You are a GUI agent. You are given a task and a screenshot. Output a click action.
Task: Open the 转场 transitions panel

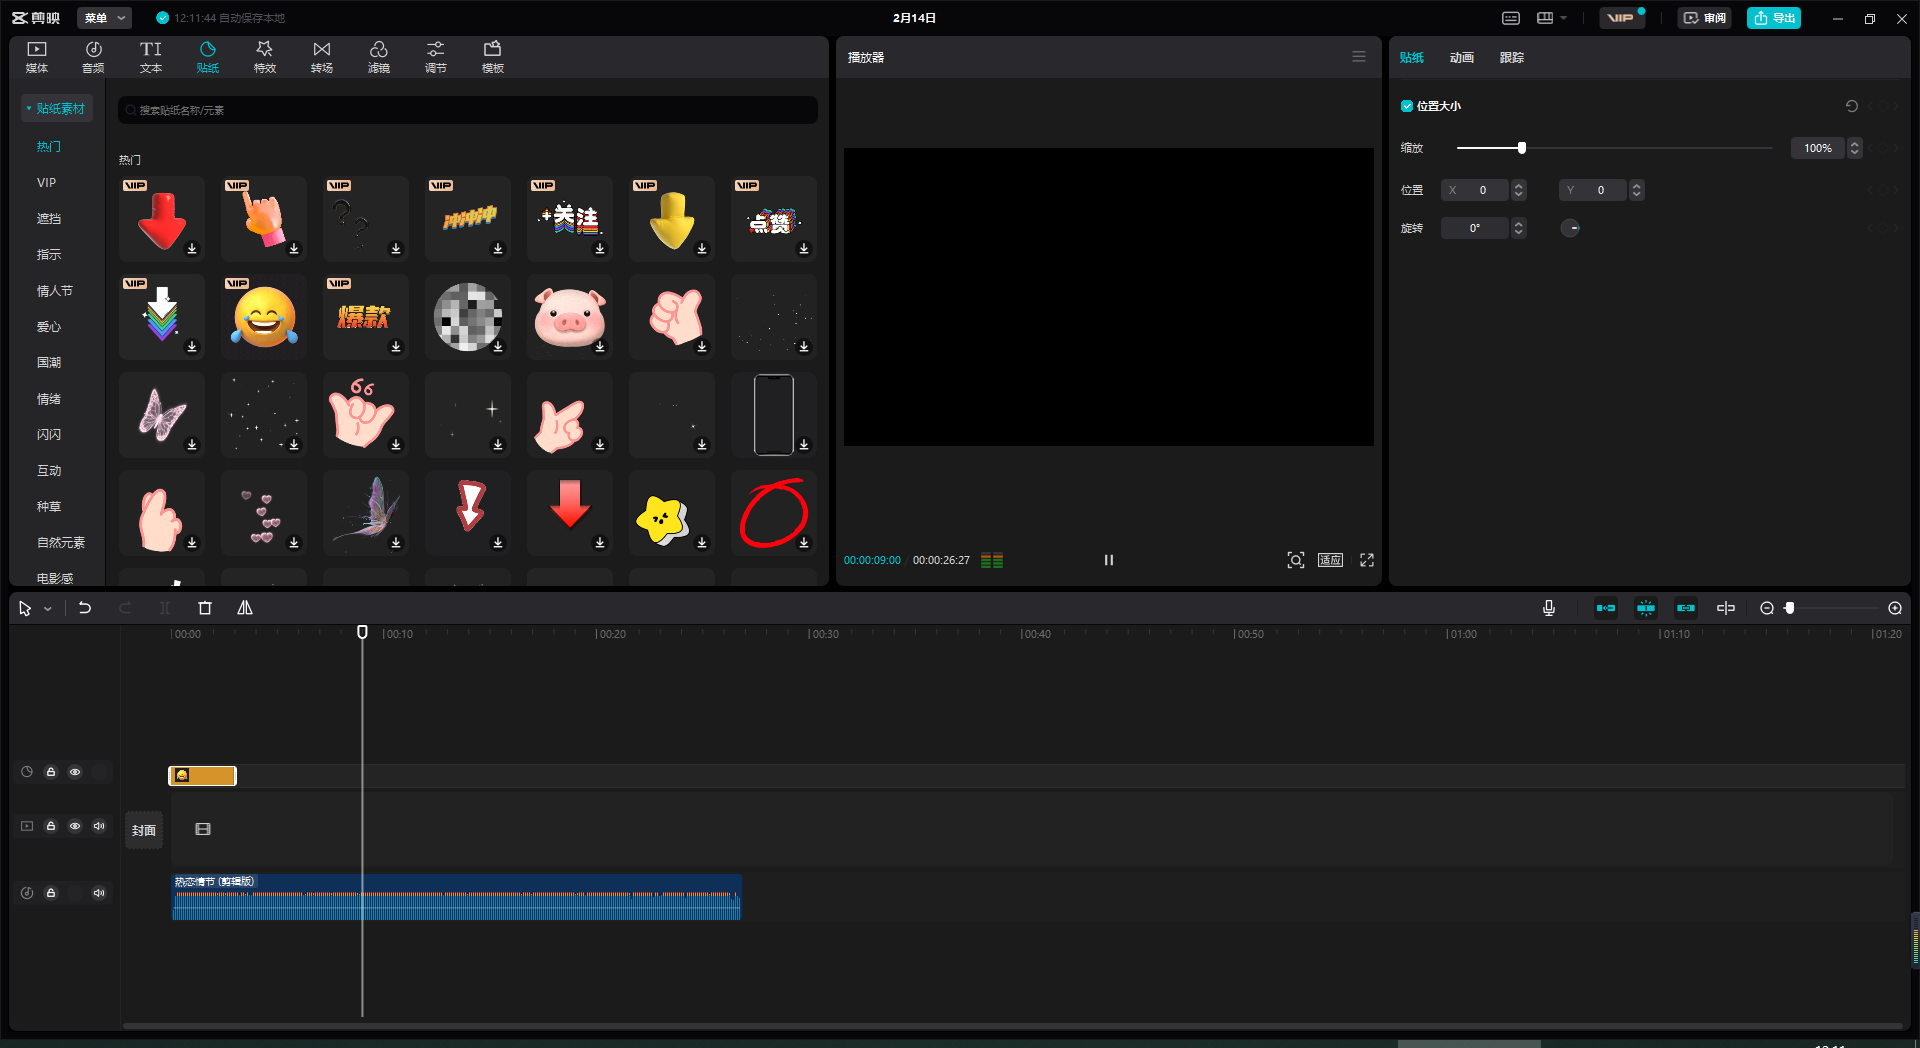(x=322, y=57)
